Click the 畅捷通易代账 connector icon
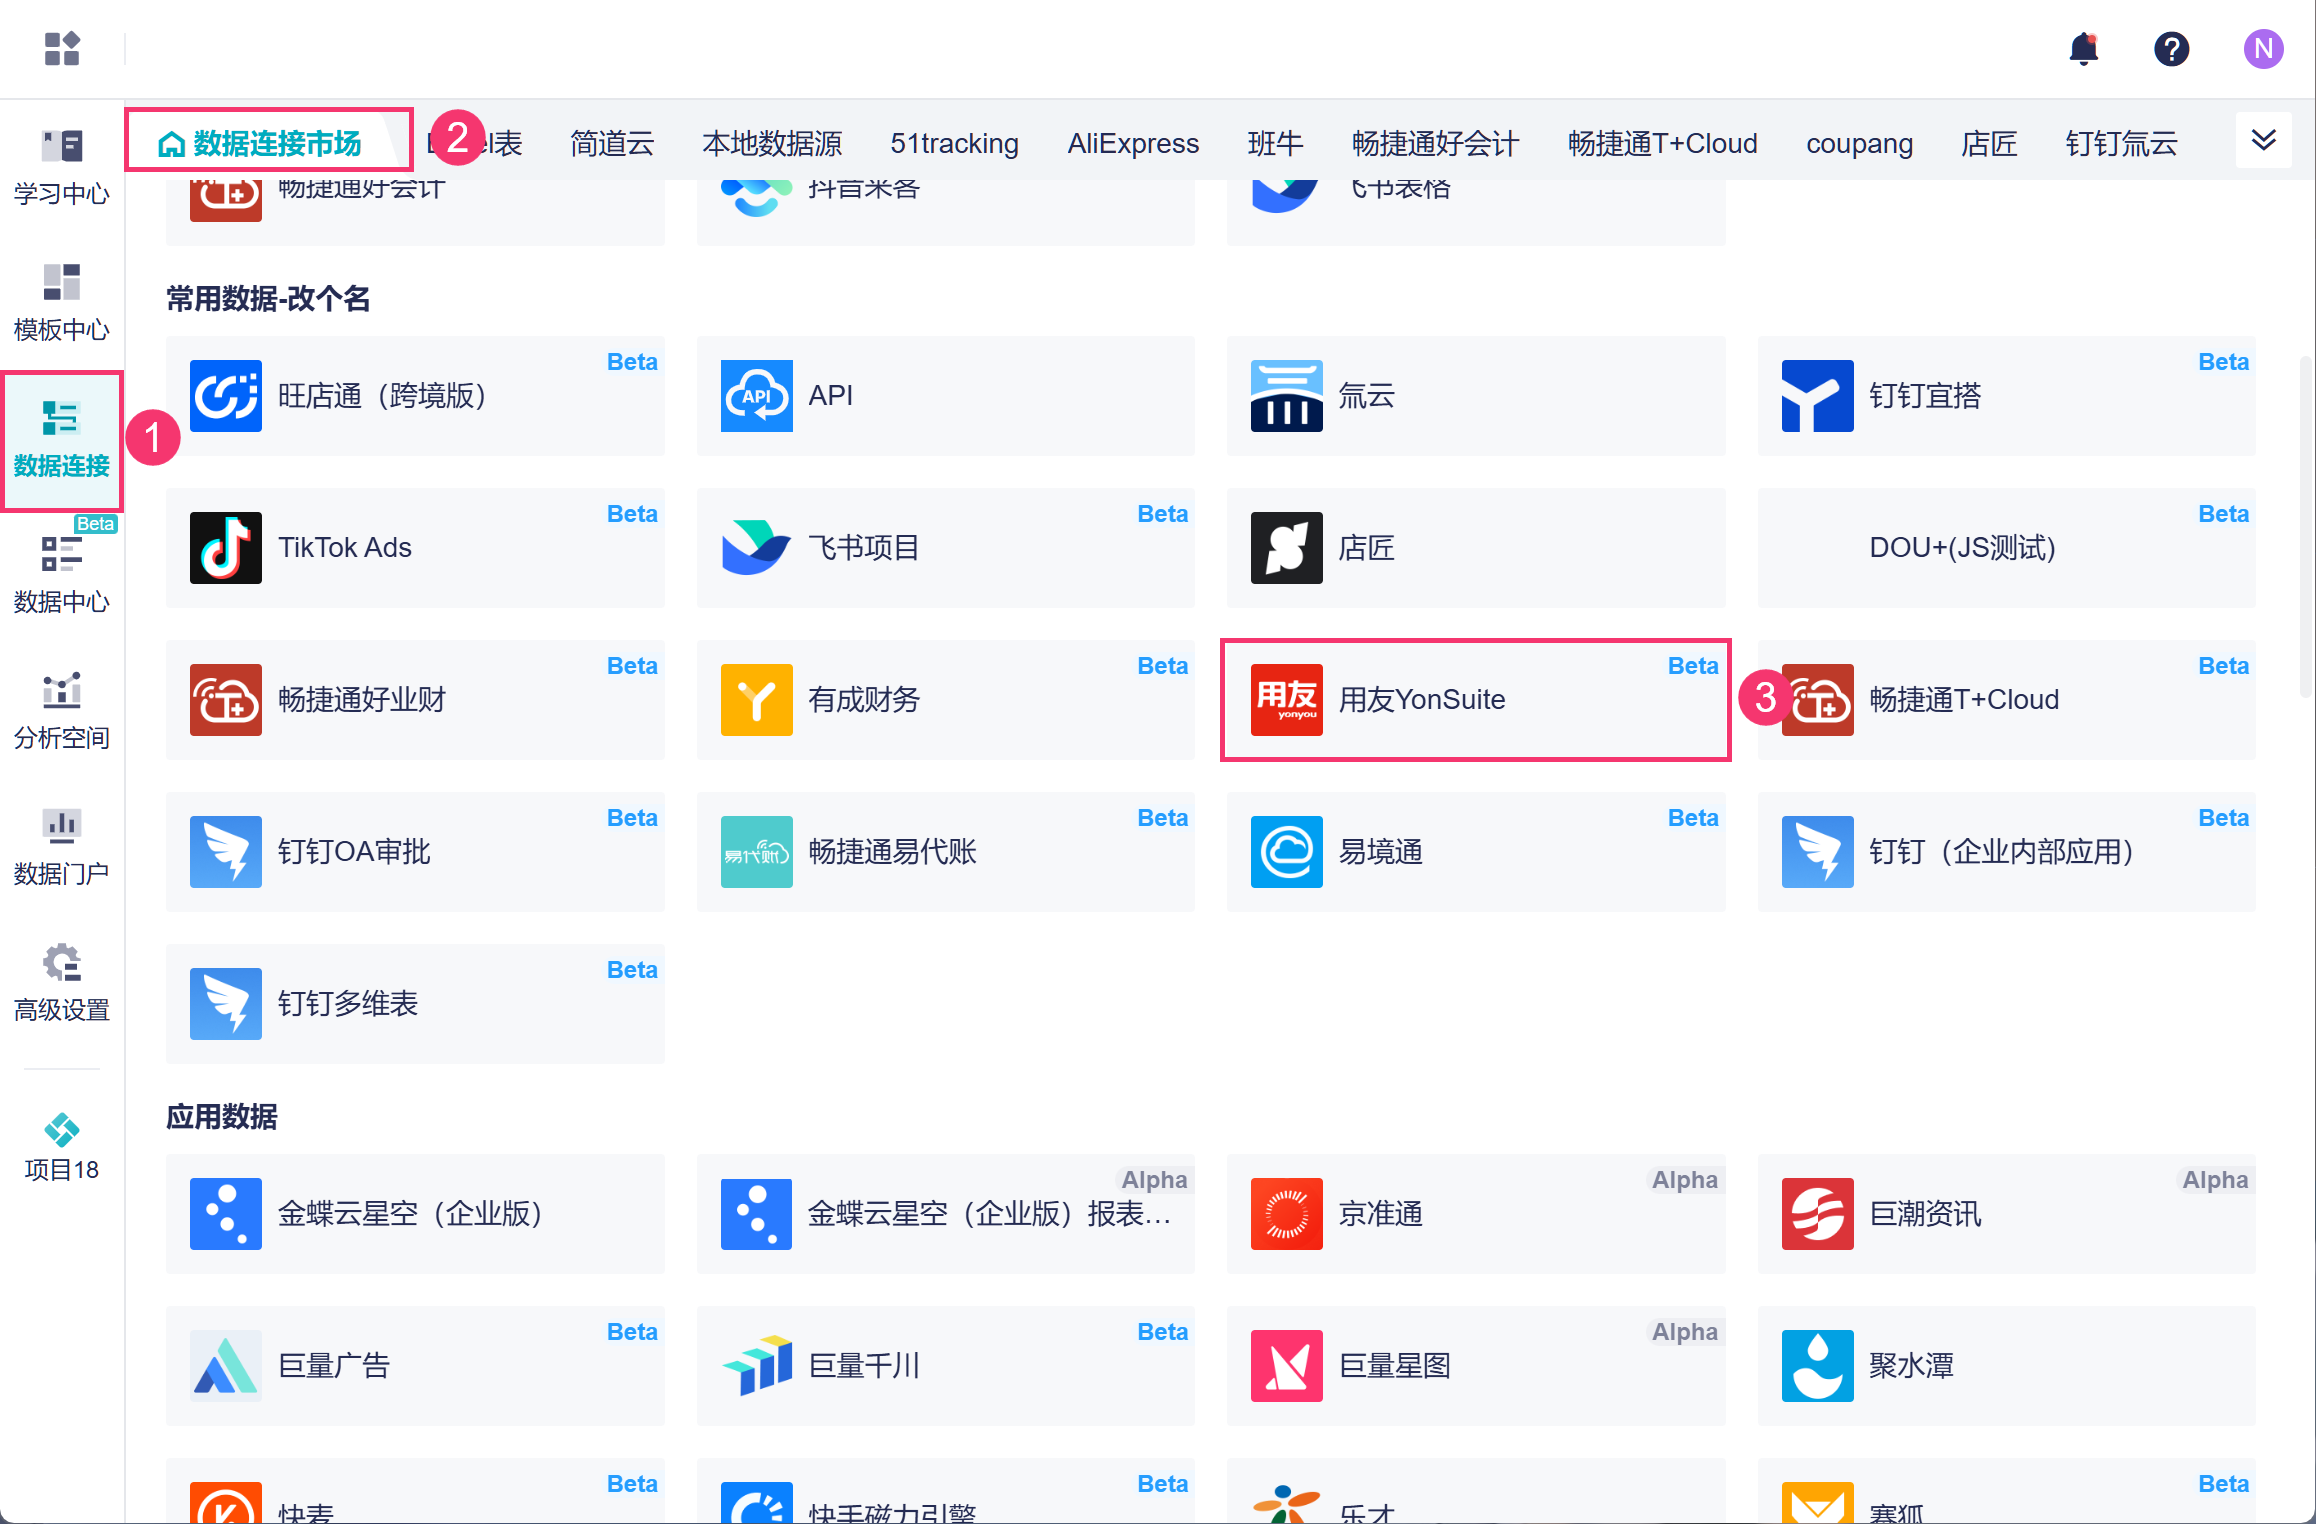 pos(757,852)
